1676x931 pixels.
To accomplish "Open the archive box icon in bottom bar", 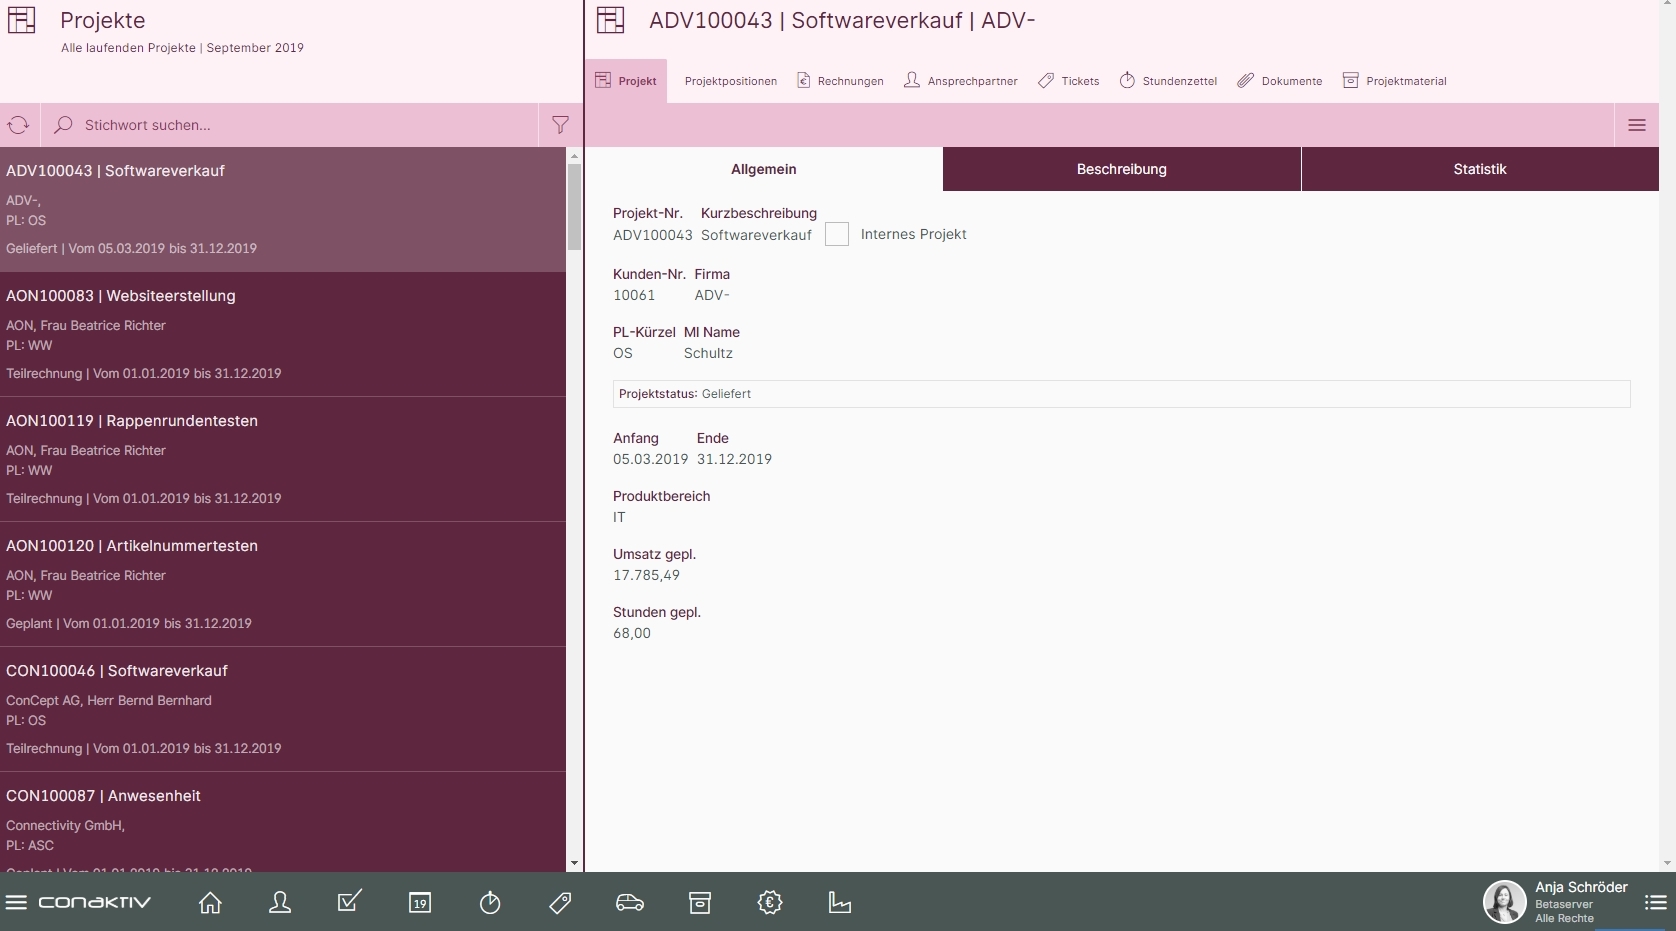I will click(700, 903).
